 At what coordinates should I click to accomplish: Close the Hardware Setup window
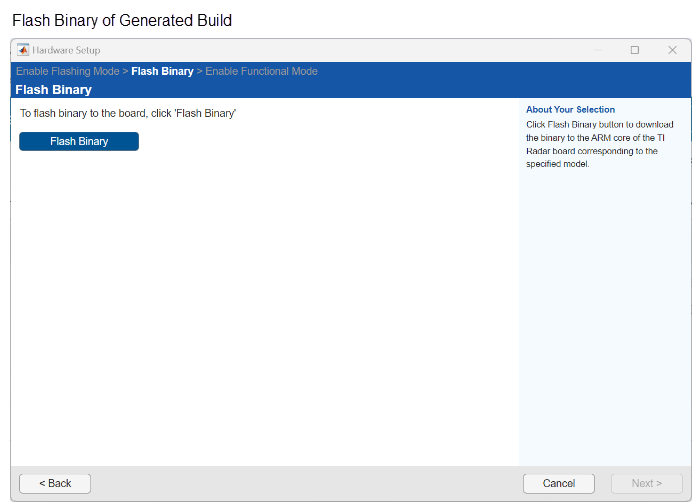tap(672, 50)
